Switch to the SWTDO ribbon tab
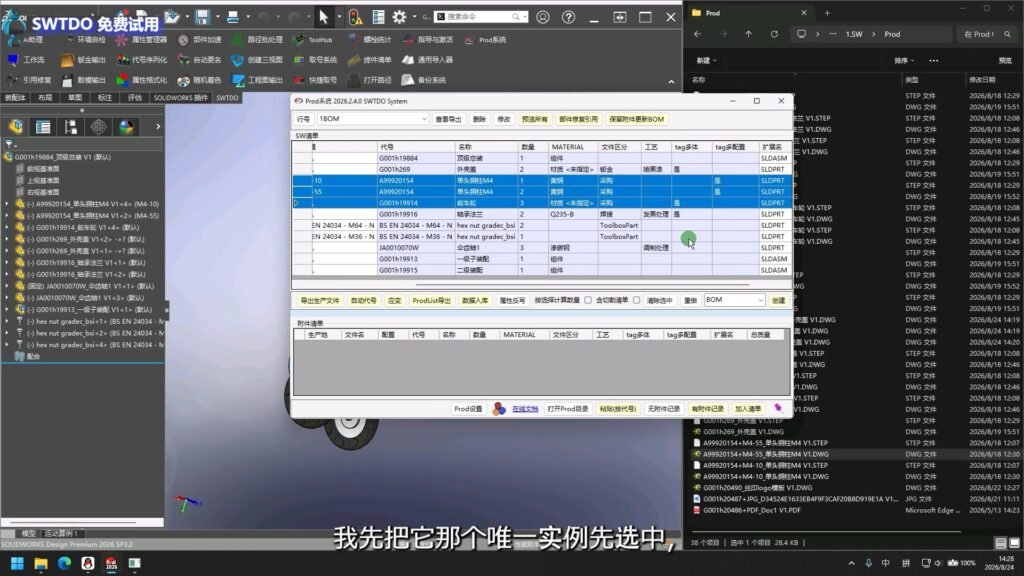Screen dimensions: 1024x576 pos(227,98)
